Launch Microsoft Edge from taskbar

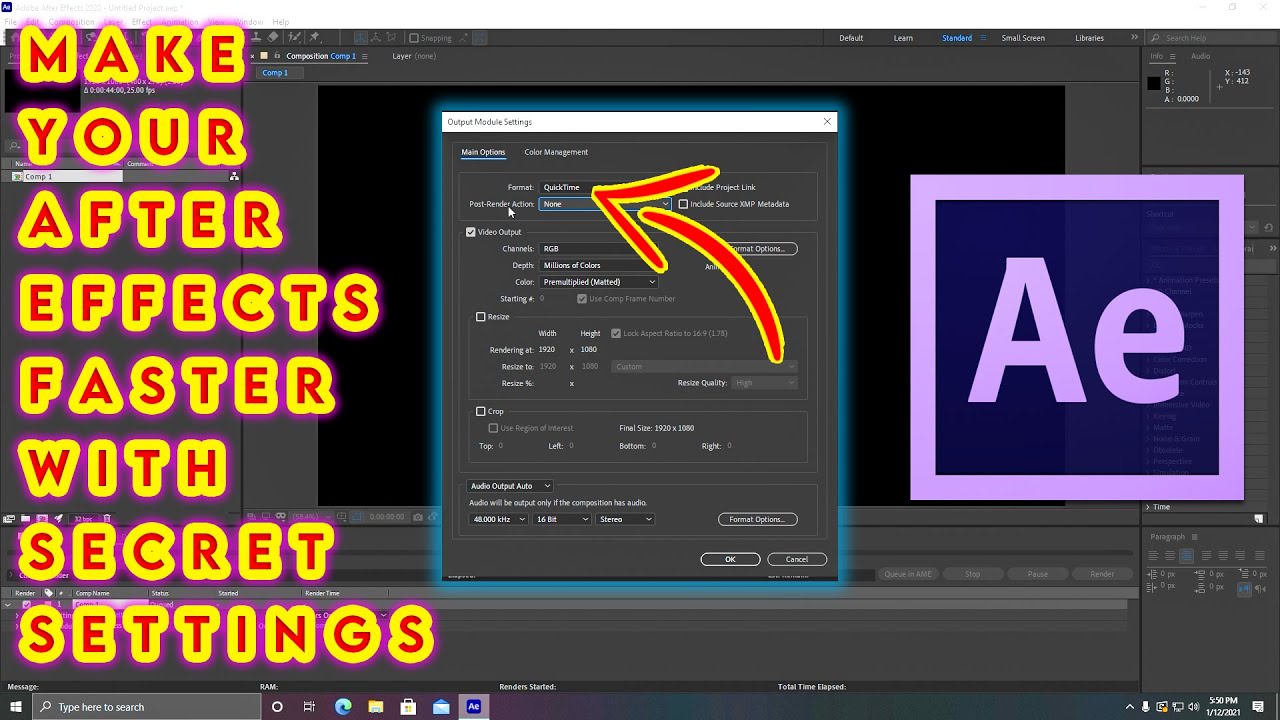tap(342, 707)
